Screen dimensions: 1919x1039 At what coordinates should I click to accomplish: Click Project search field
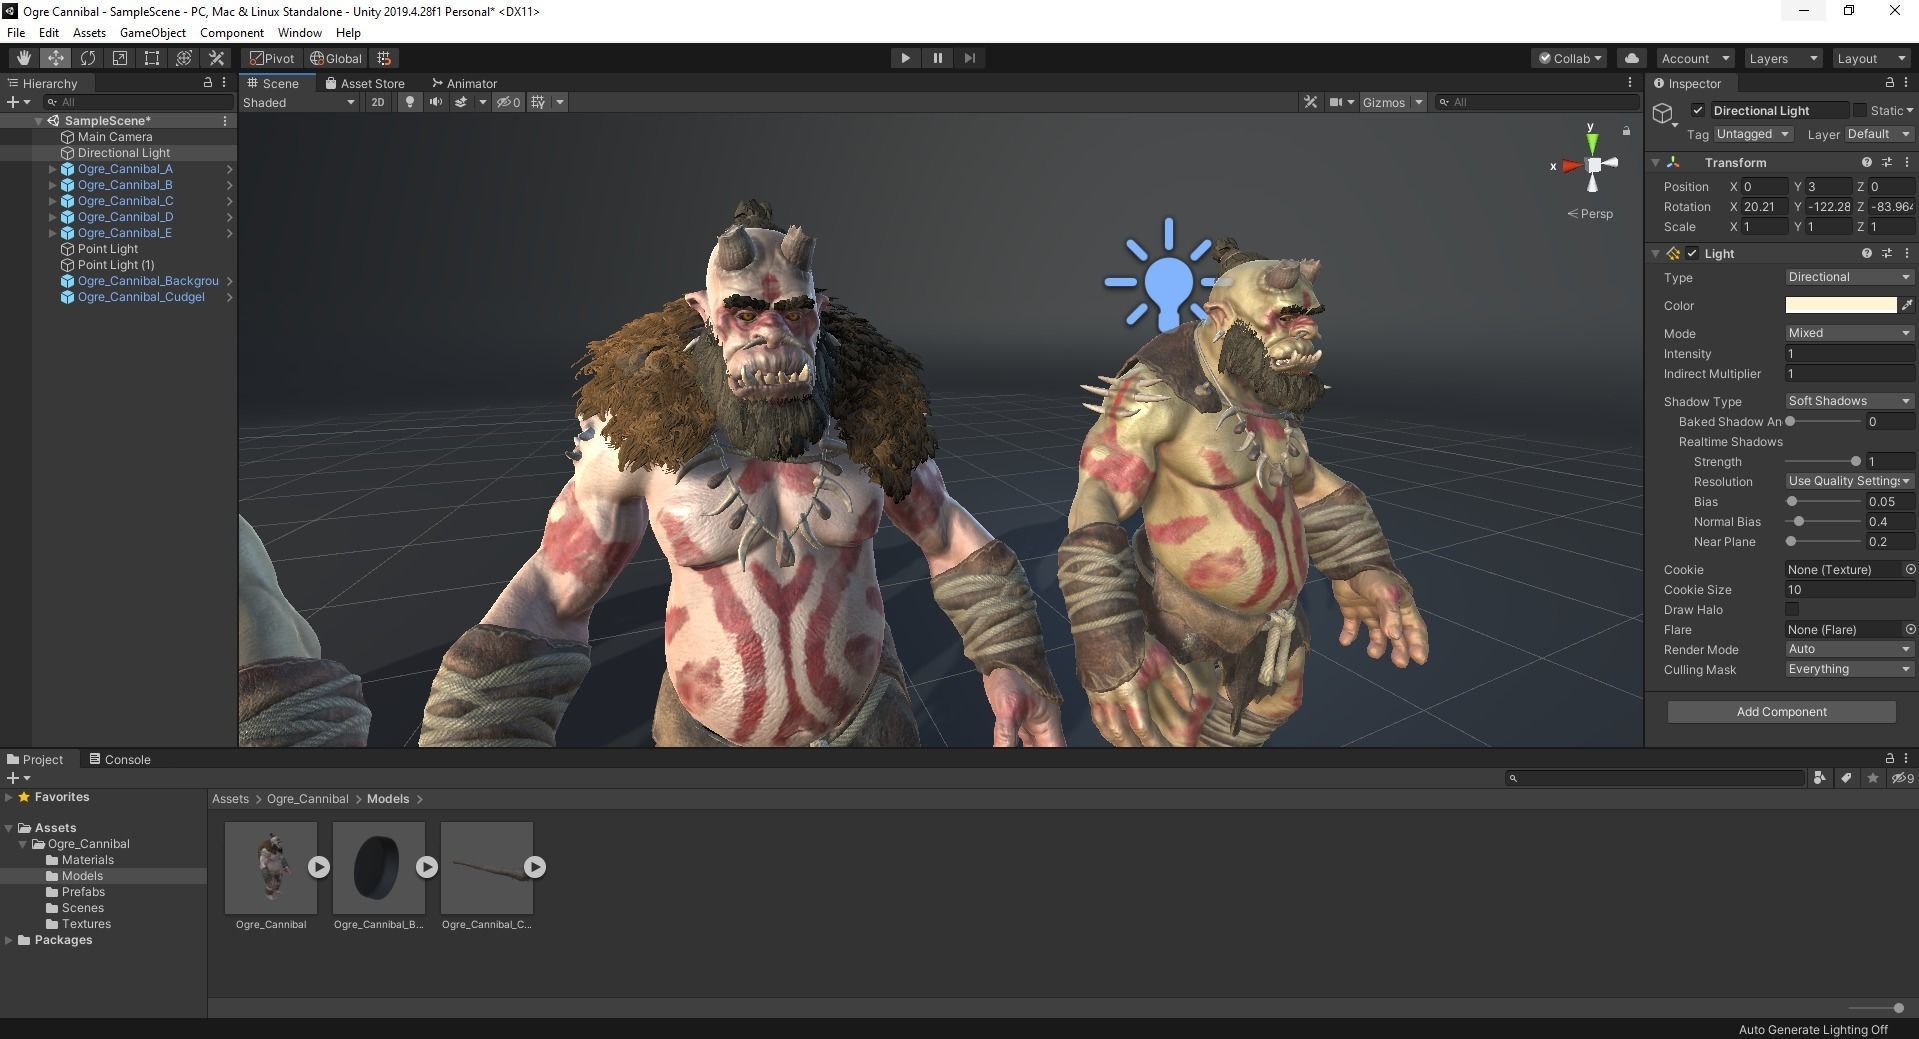[x=1655, y=778]
